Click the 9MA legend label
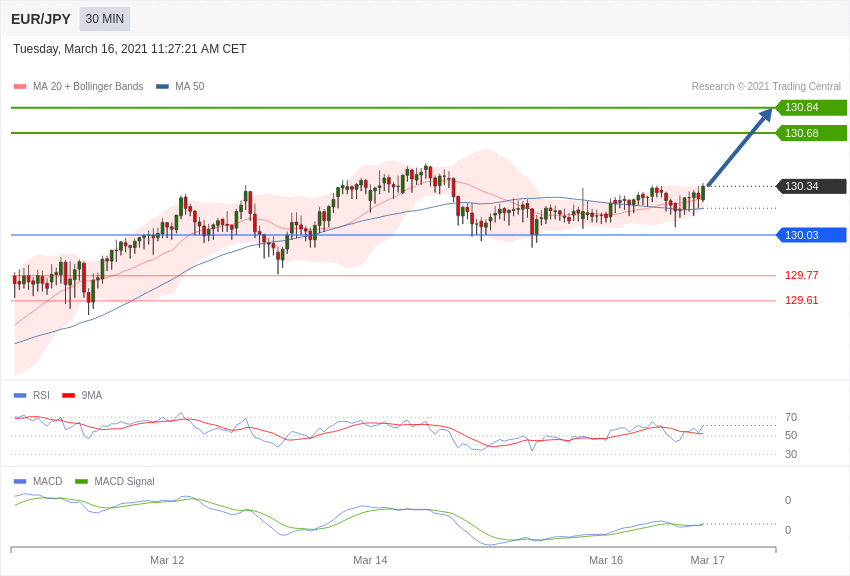 point(92,396)
